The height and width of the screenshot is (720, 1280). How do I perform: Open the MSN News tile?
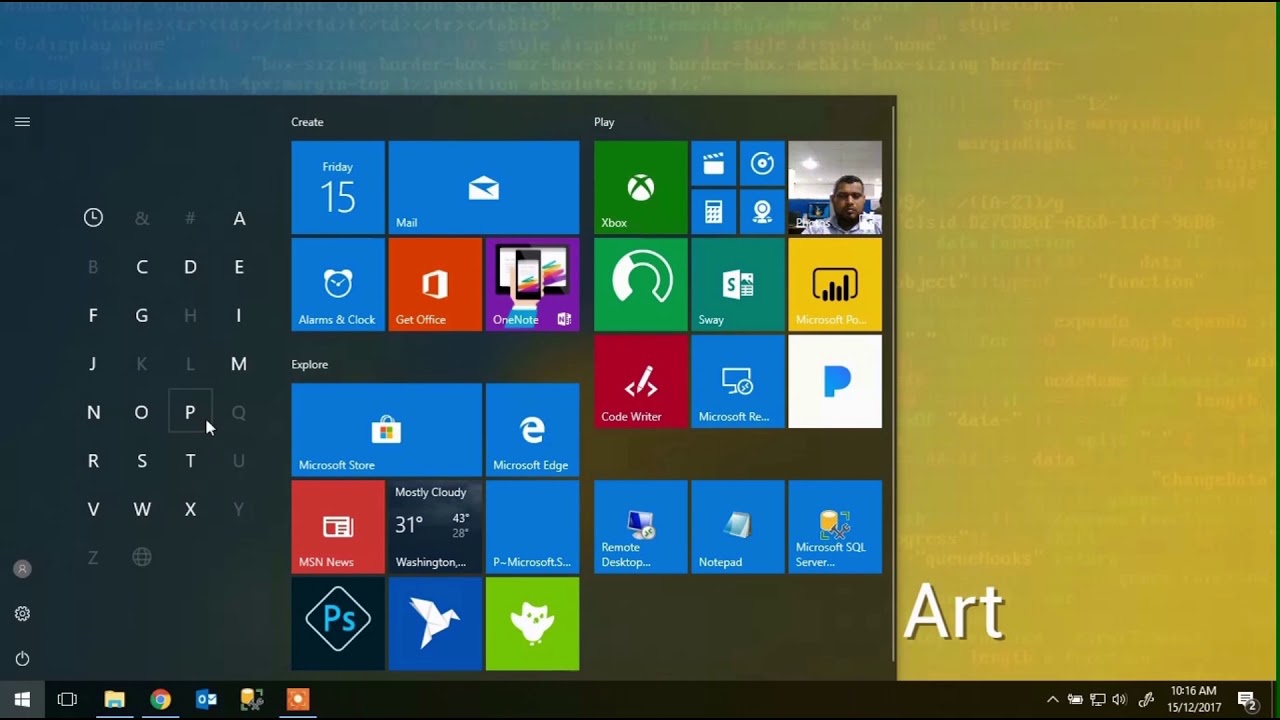338,526
